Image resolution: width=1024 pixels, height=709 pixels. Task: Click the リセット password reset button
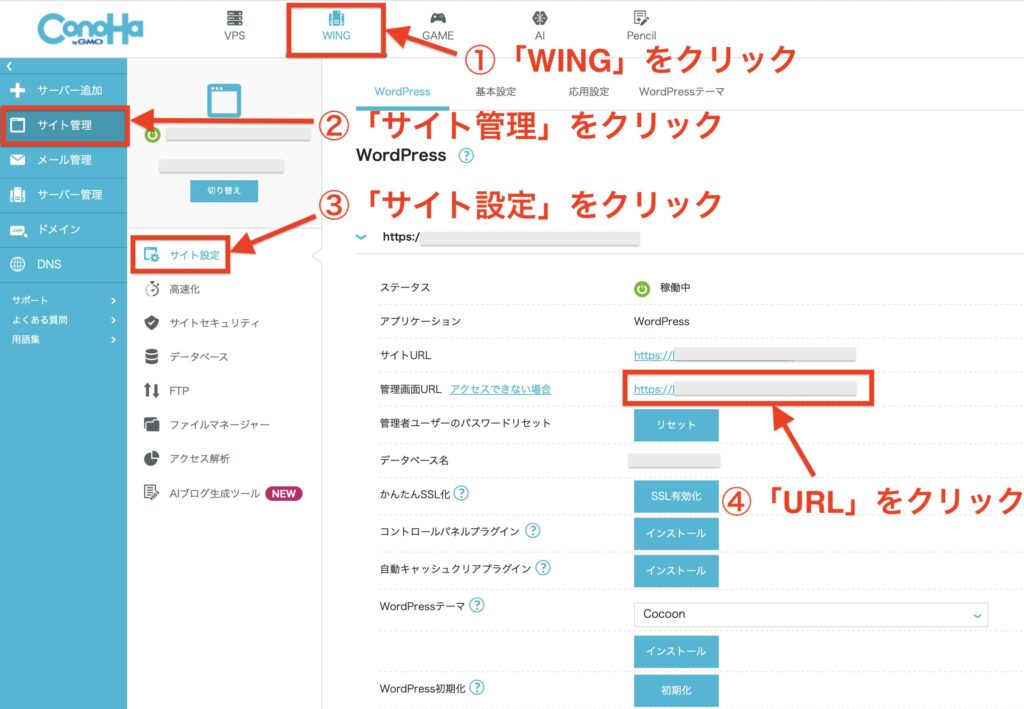coord(676,425)
